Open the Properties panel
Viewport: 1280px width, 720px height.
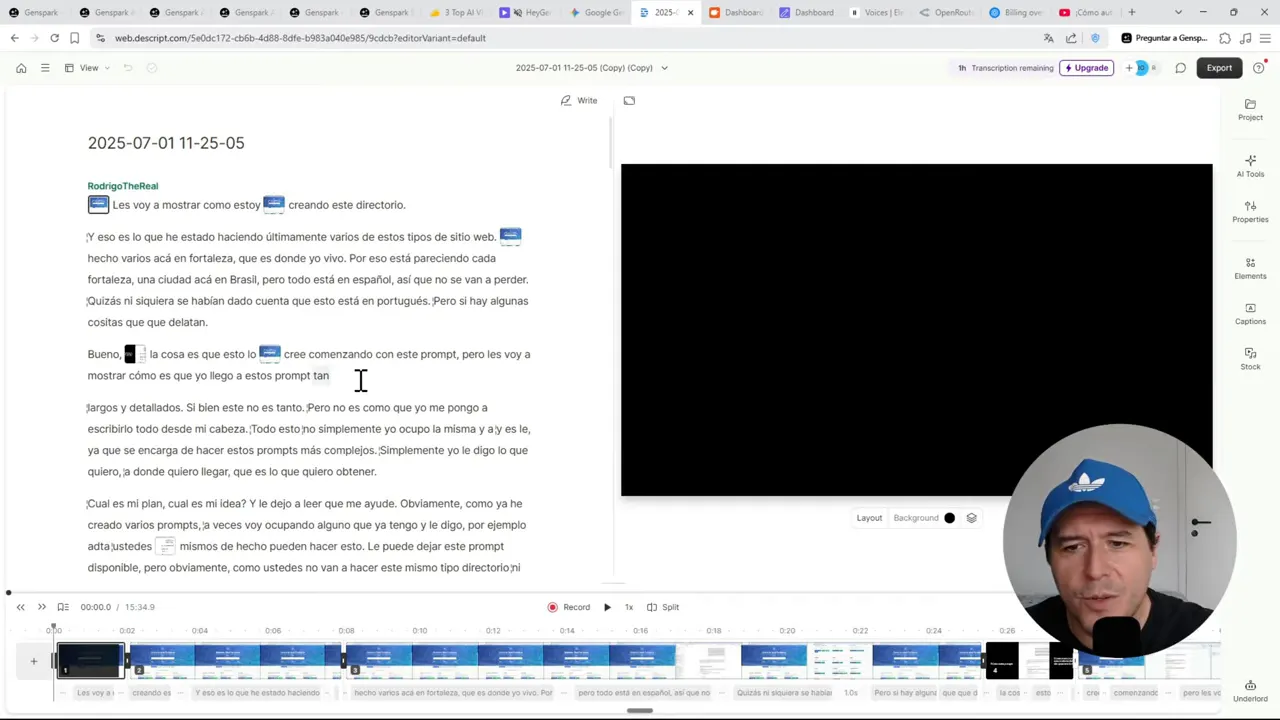click(x=1250, y=212)
